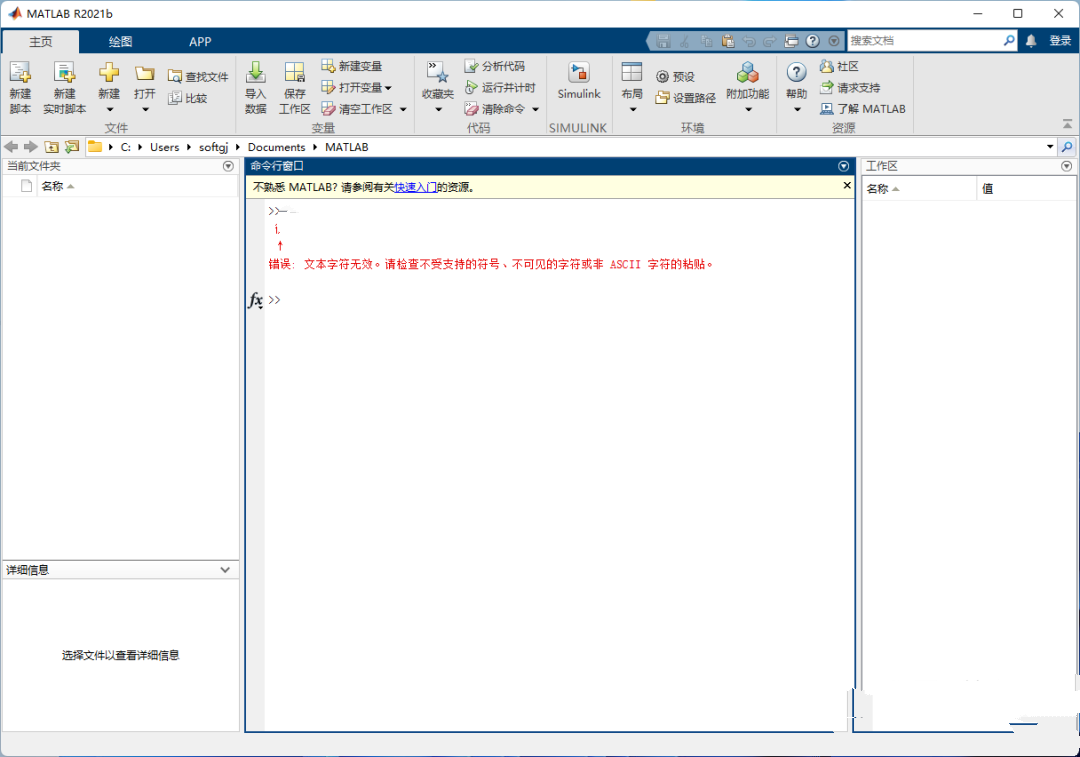Create a new live script (新建实时脚本)
The width and height of the screenshot is (1080, 757).
point(64,87)
